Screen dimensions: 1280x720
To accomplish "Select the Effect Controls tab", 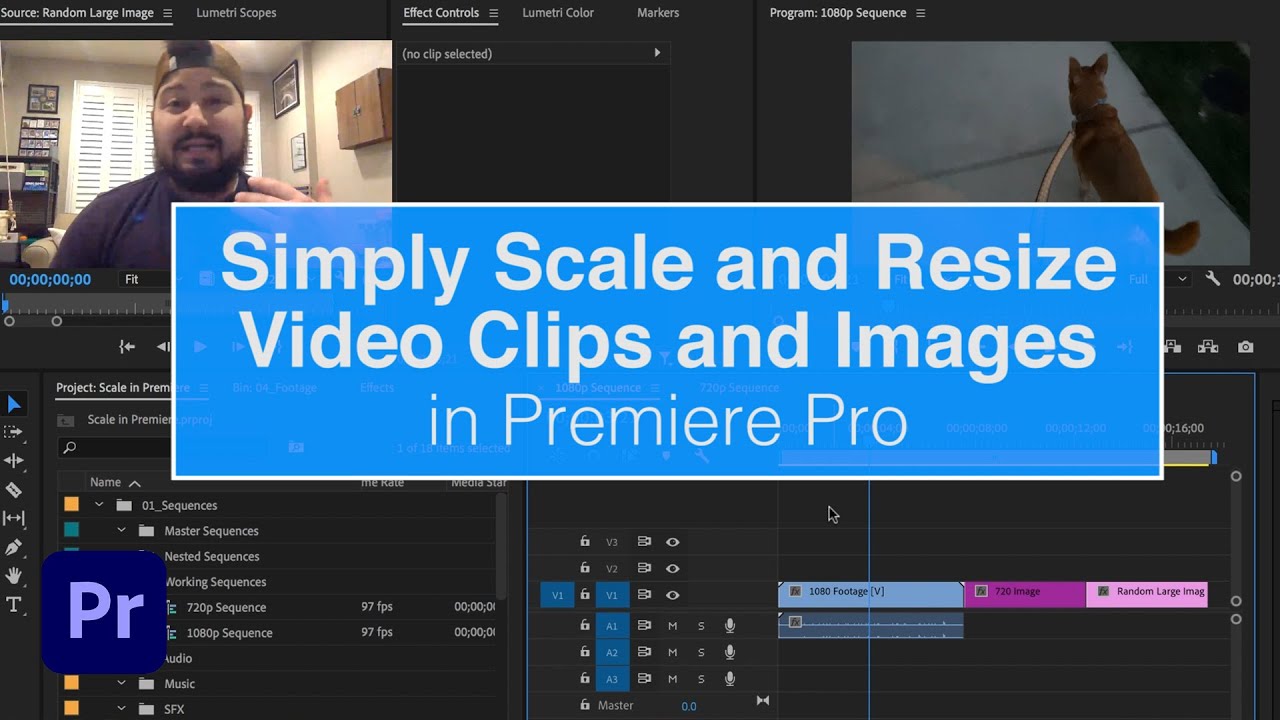I will click(441, 13).
